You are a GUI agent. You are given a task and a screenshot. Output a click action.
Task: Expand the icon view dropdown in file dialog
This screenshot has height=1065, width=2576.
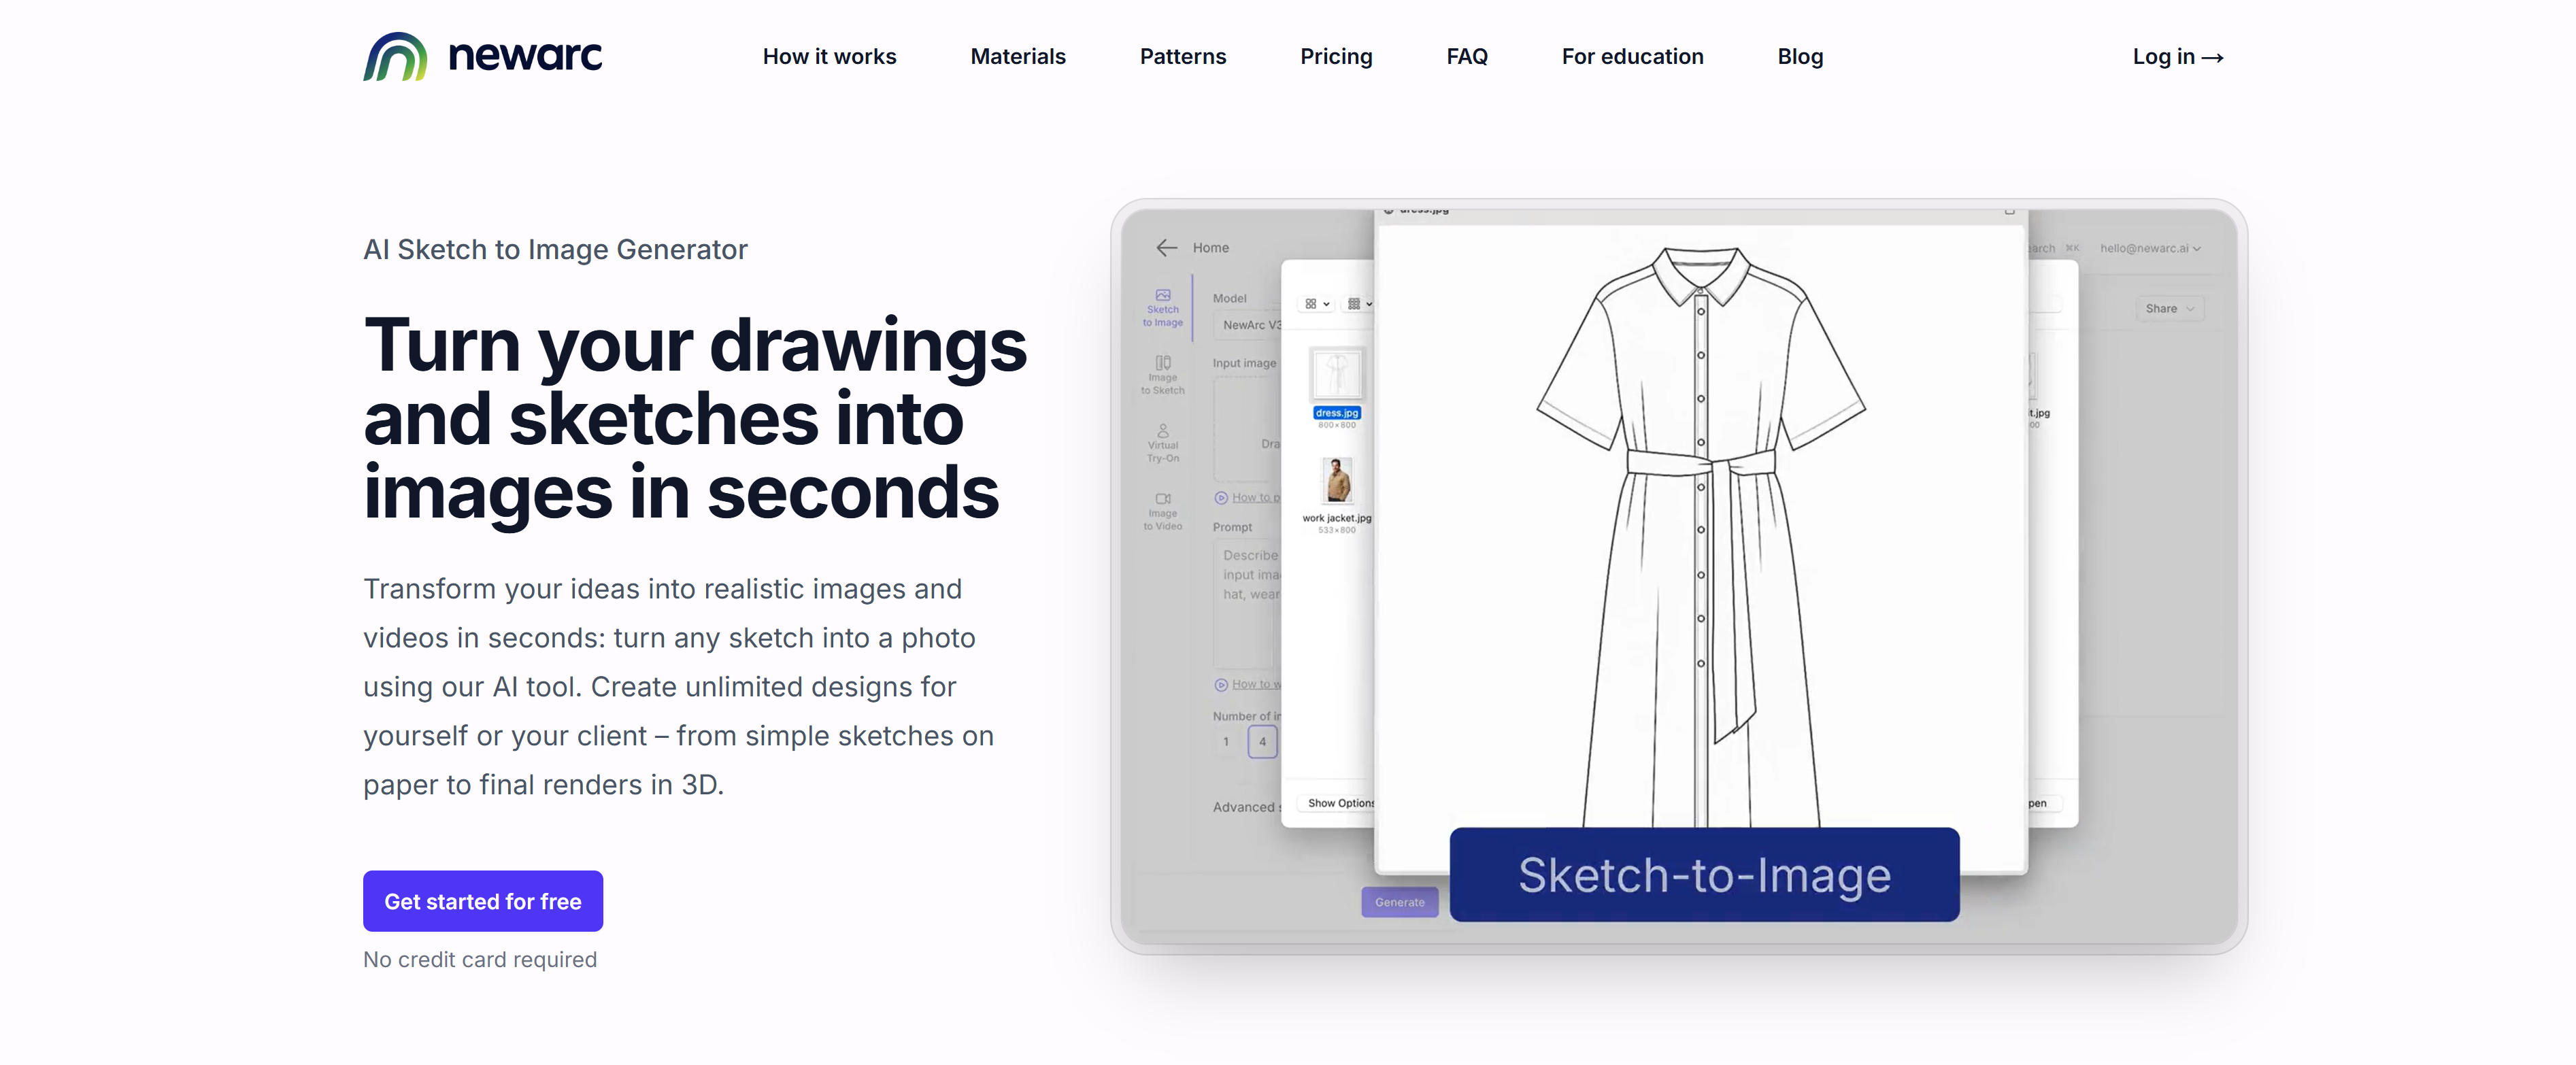click(1316, 304)
